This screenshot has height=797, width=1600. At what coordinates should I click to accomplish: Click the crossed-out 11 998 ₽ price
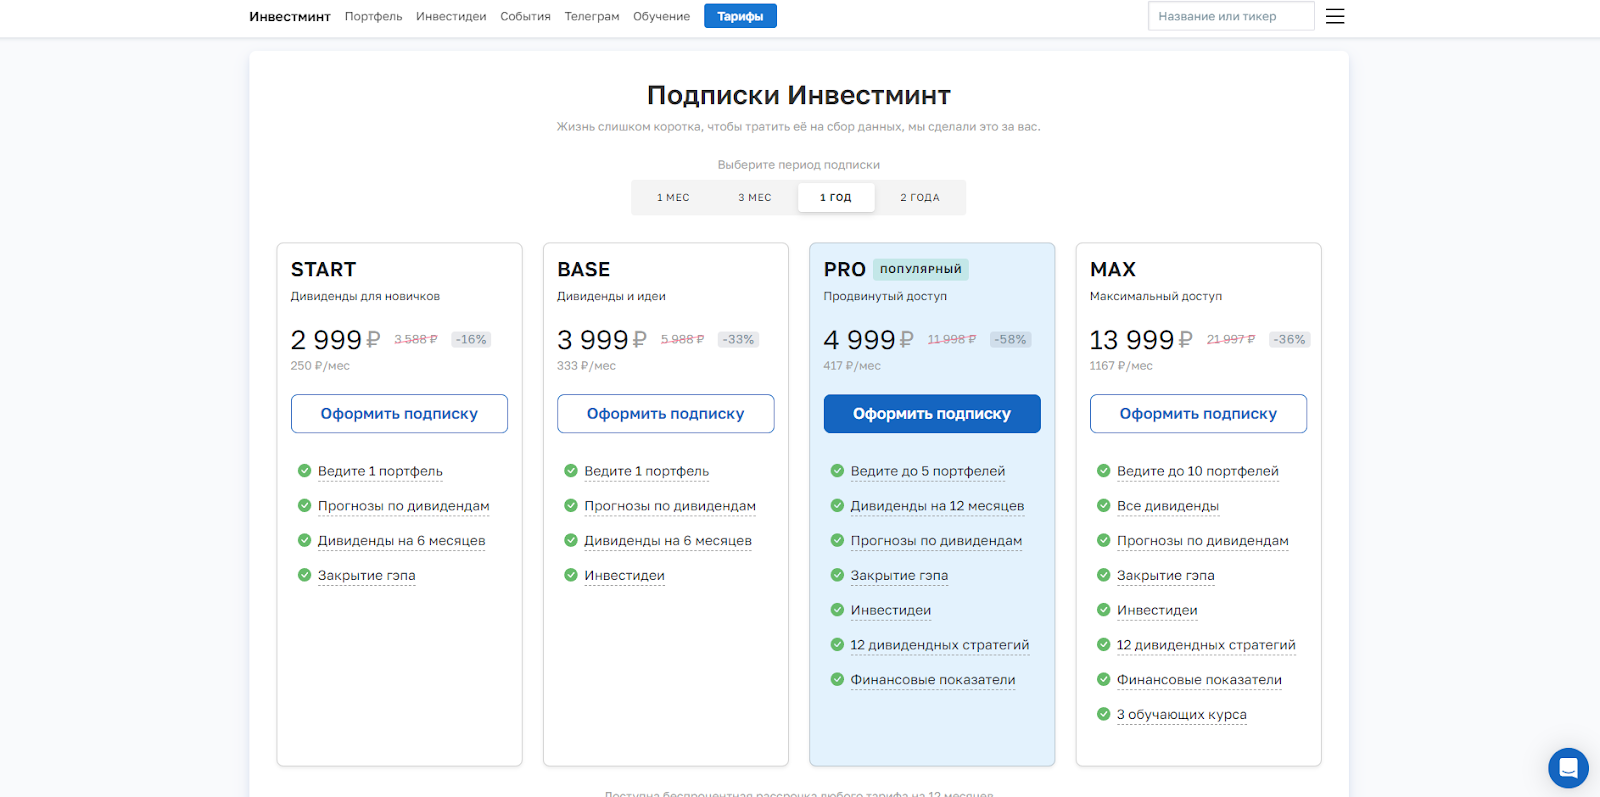952,340
